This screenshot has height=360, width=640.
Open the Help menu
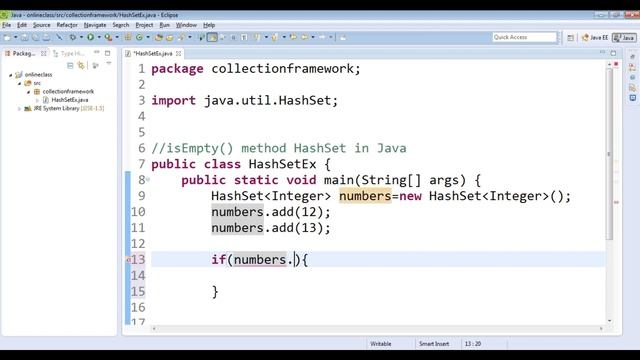click(x=209, y=25)
